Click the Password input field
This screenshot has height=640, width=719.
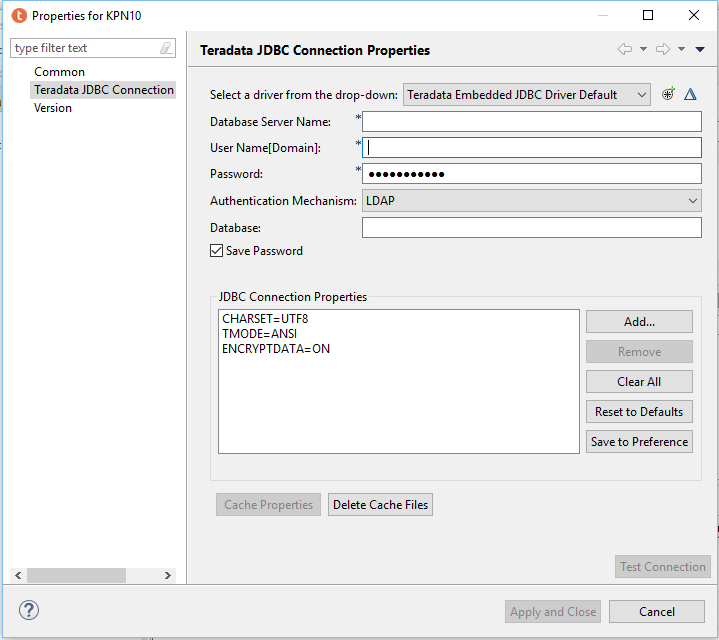point(531,174)
